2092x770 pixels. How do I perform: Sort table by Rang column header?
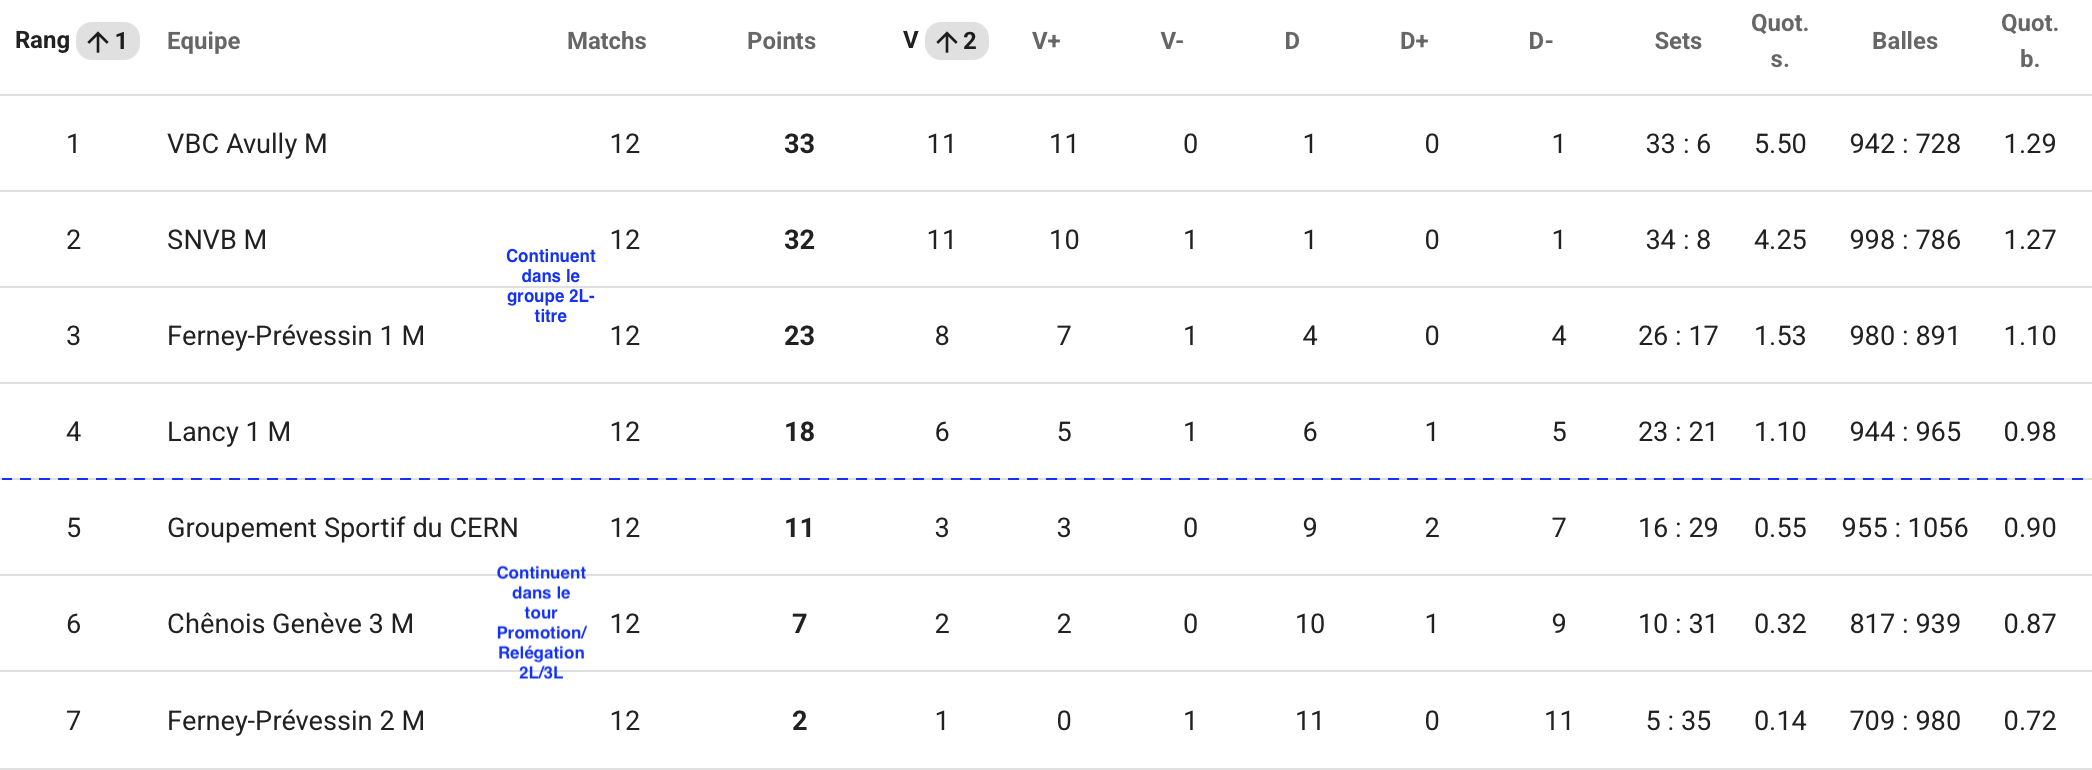coord(42,41)
